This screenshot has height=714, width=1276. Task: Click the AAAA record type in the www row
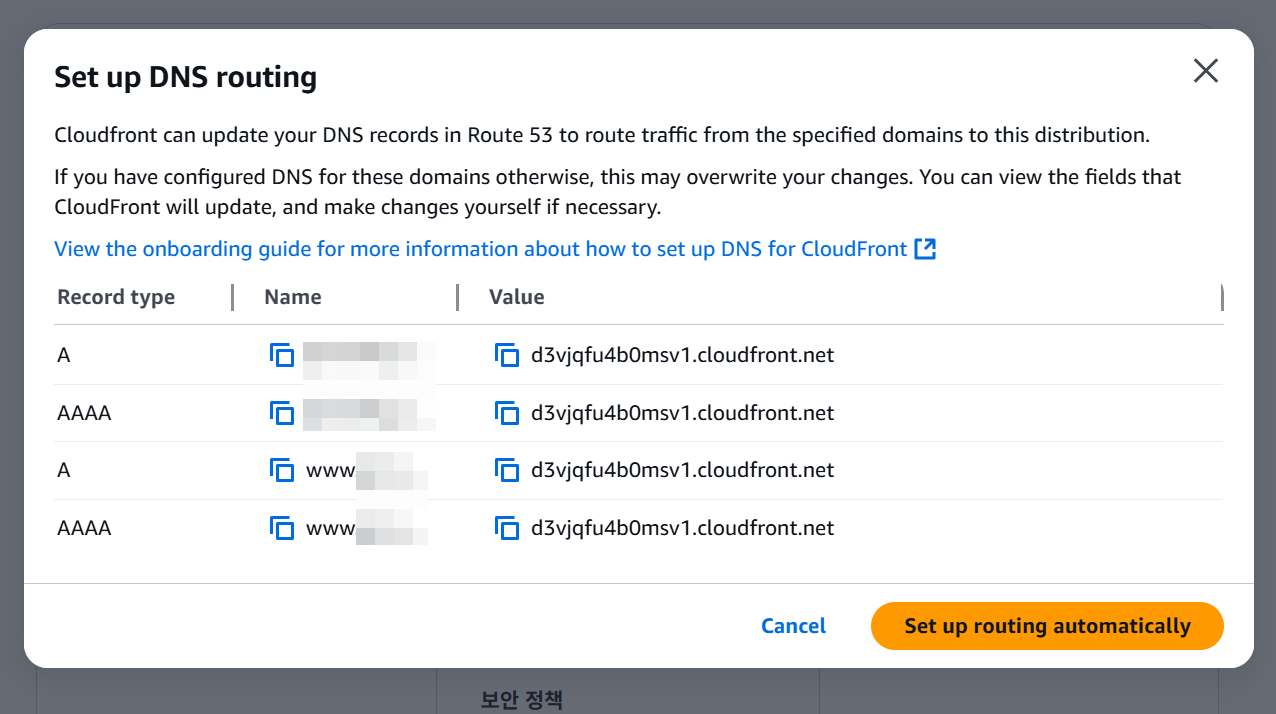pos(84,528)
